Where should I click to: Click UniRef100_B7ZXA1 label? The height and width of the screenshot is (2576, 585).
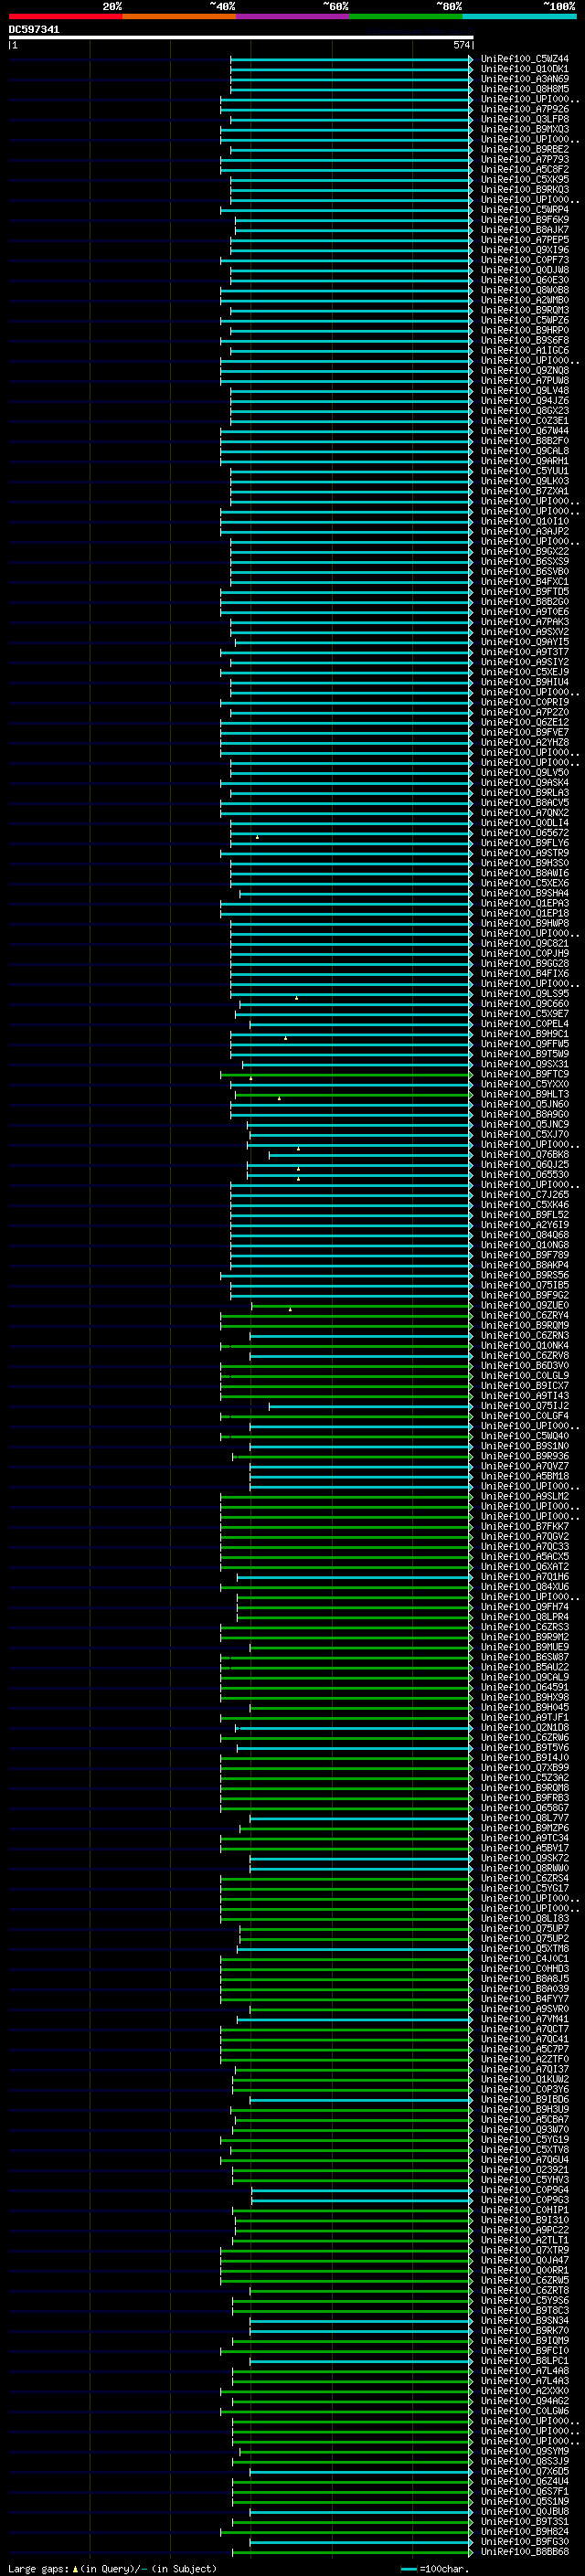click(524, 491)
